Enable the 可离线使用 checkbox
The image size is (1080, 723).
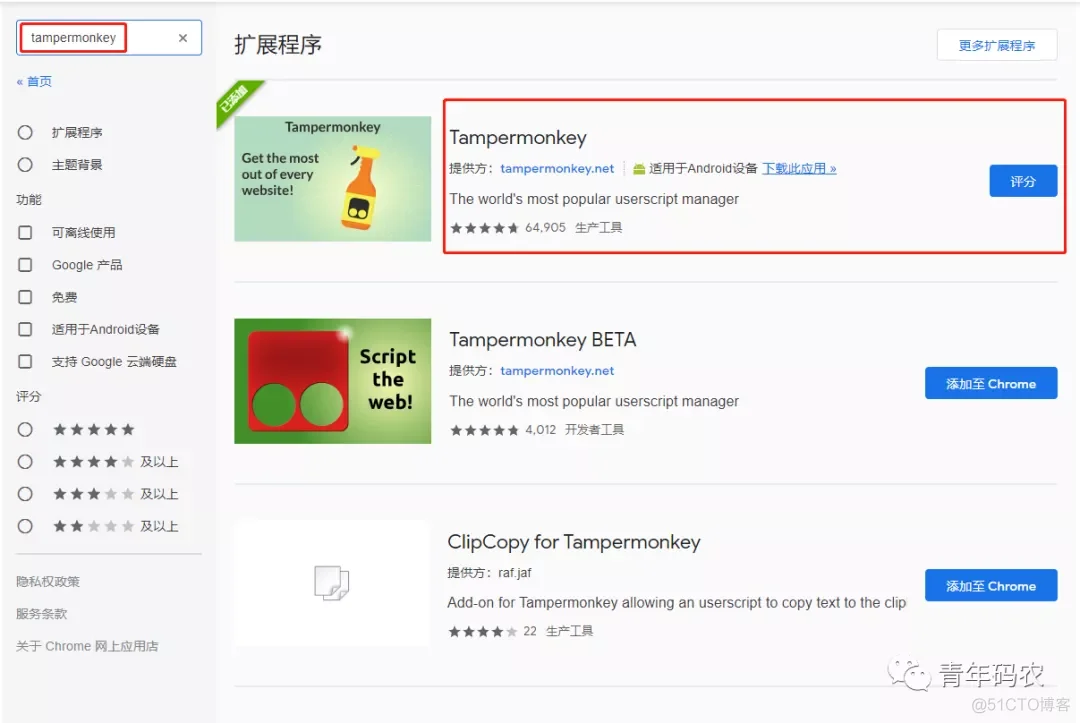(25, 233)
